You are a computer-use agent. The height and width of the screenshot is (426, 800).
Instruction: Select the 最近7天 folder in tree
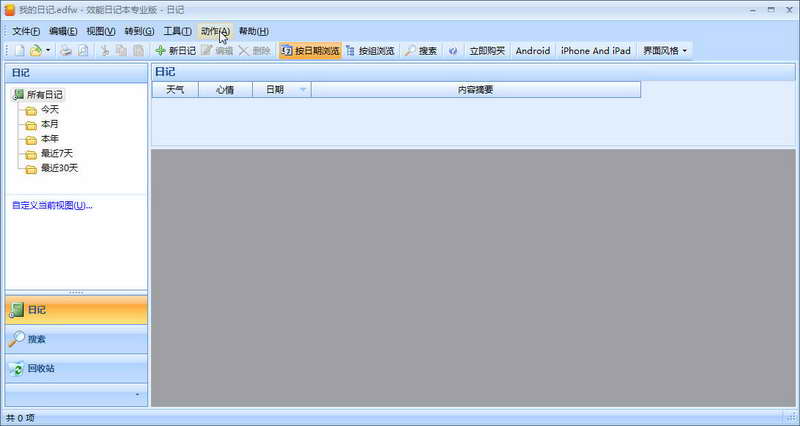(57, 153)
